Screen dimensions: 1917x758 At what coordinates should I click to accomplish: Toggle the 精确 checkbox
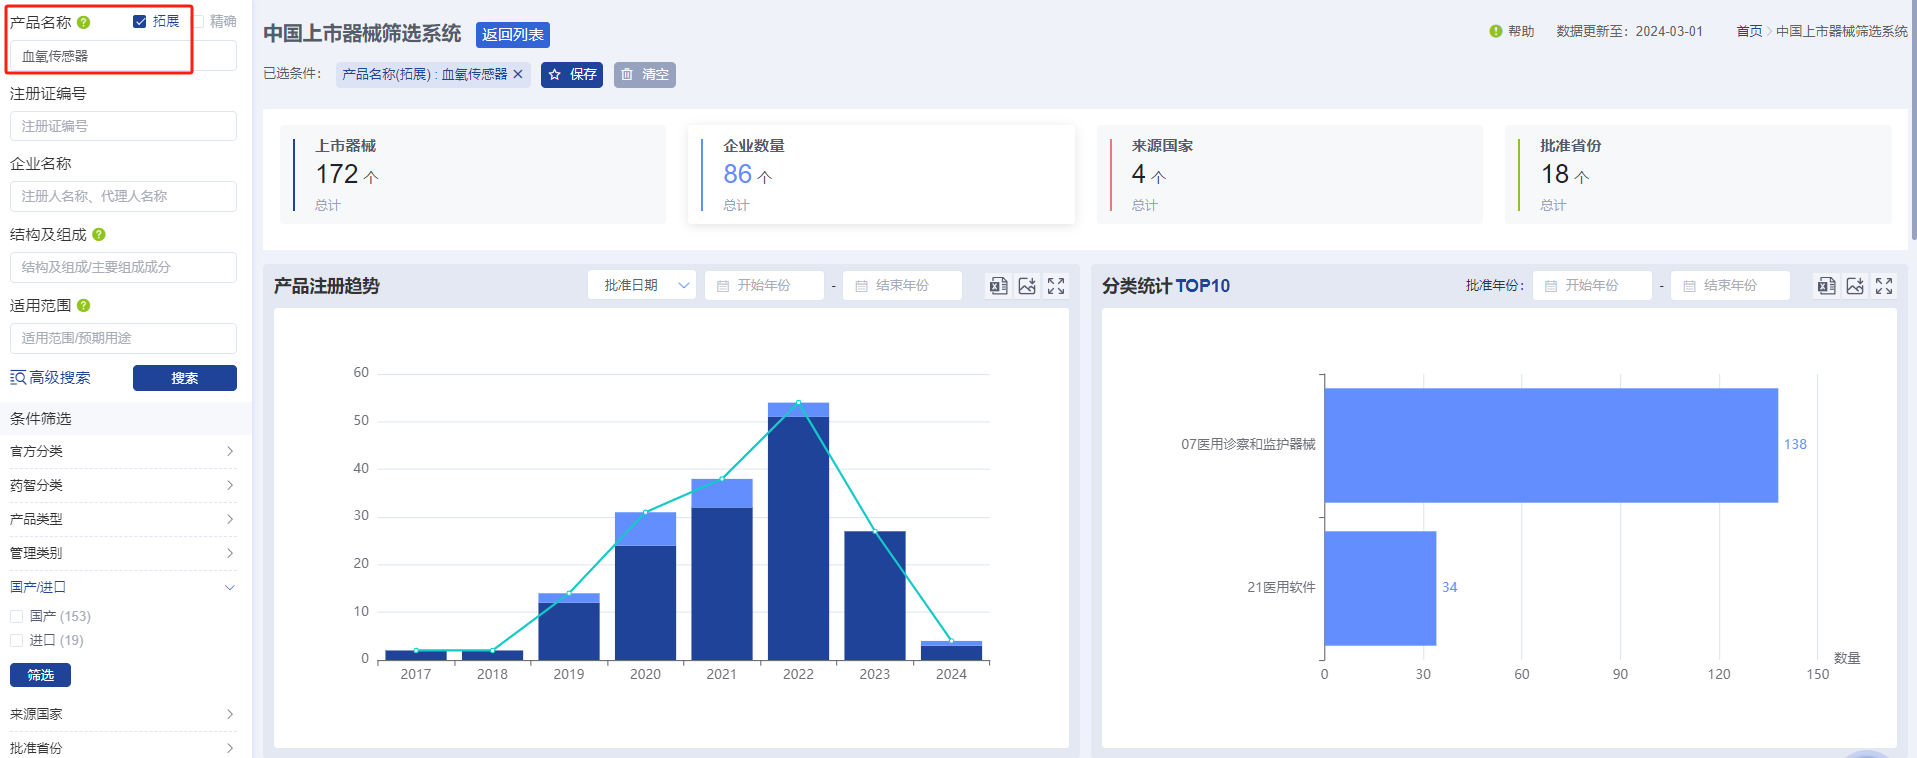click(198, 21)
